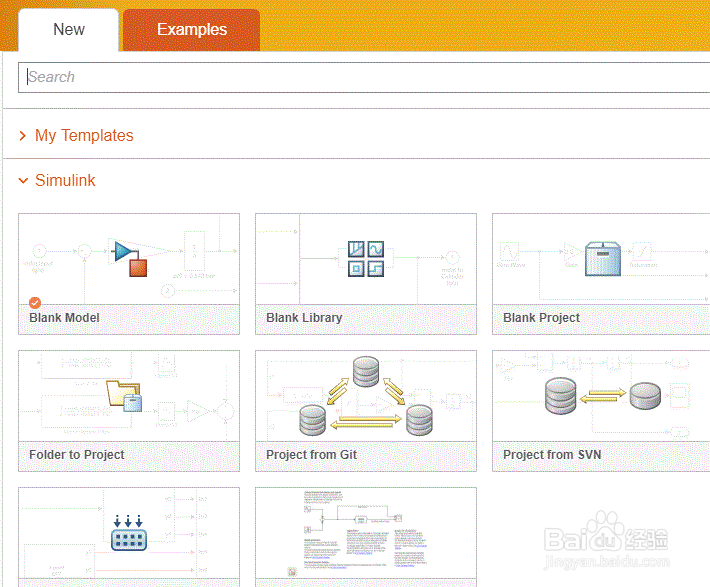Click the Blank Project box icon
The image size is (710, 587).
(x=603, y=259)
